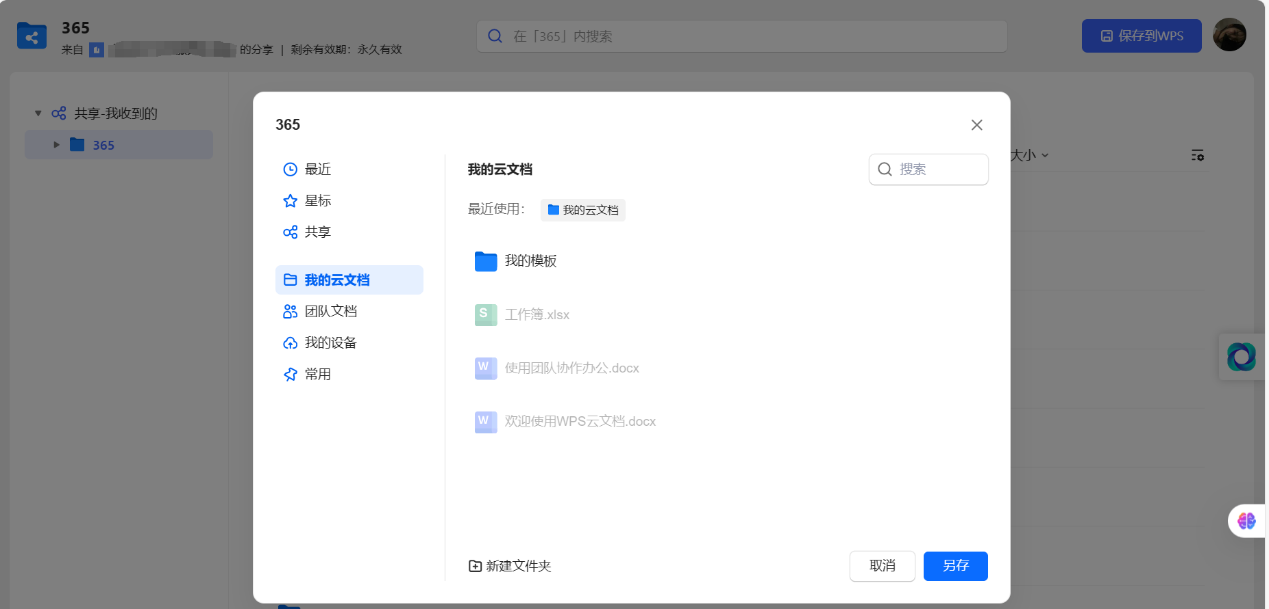Click the shared folder icon beside the 365 title
Screen dimensions: 1269x609
click(32, 36)
